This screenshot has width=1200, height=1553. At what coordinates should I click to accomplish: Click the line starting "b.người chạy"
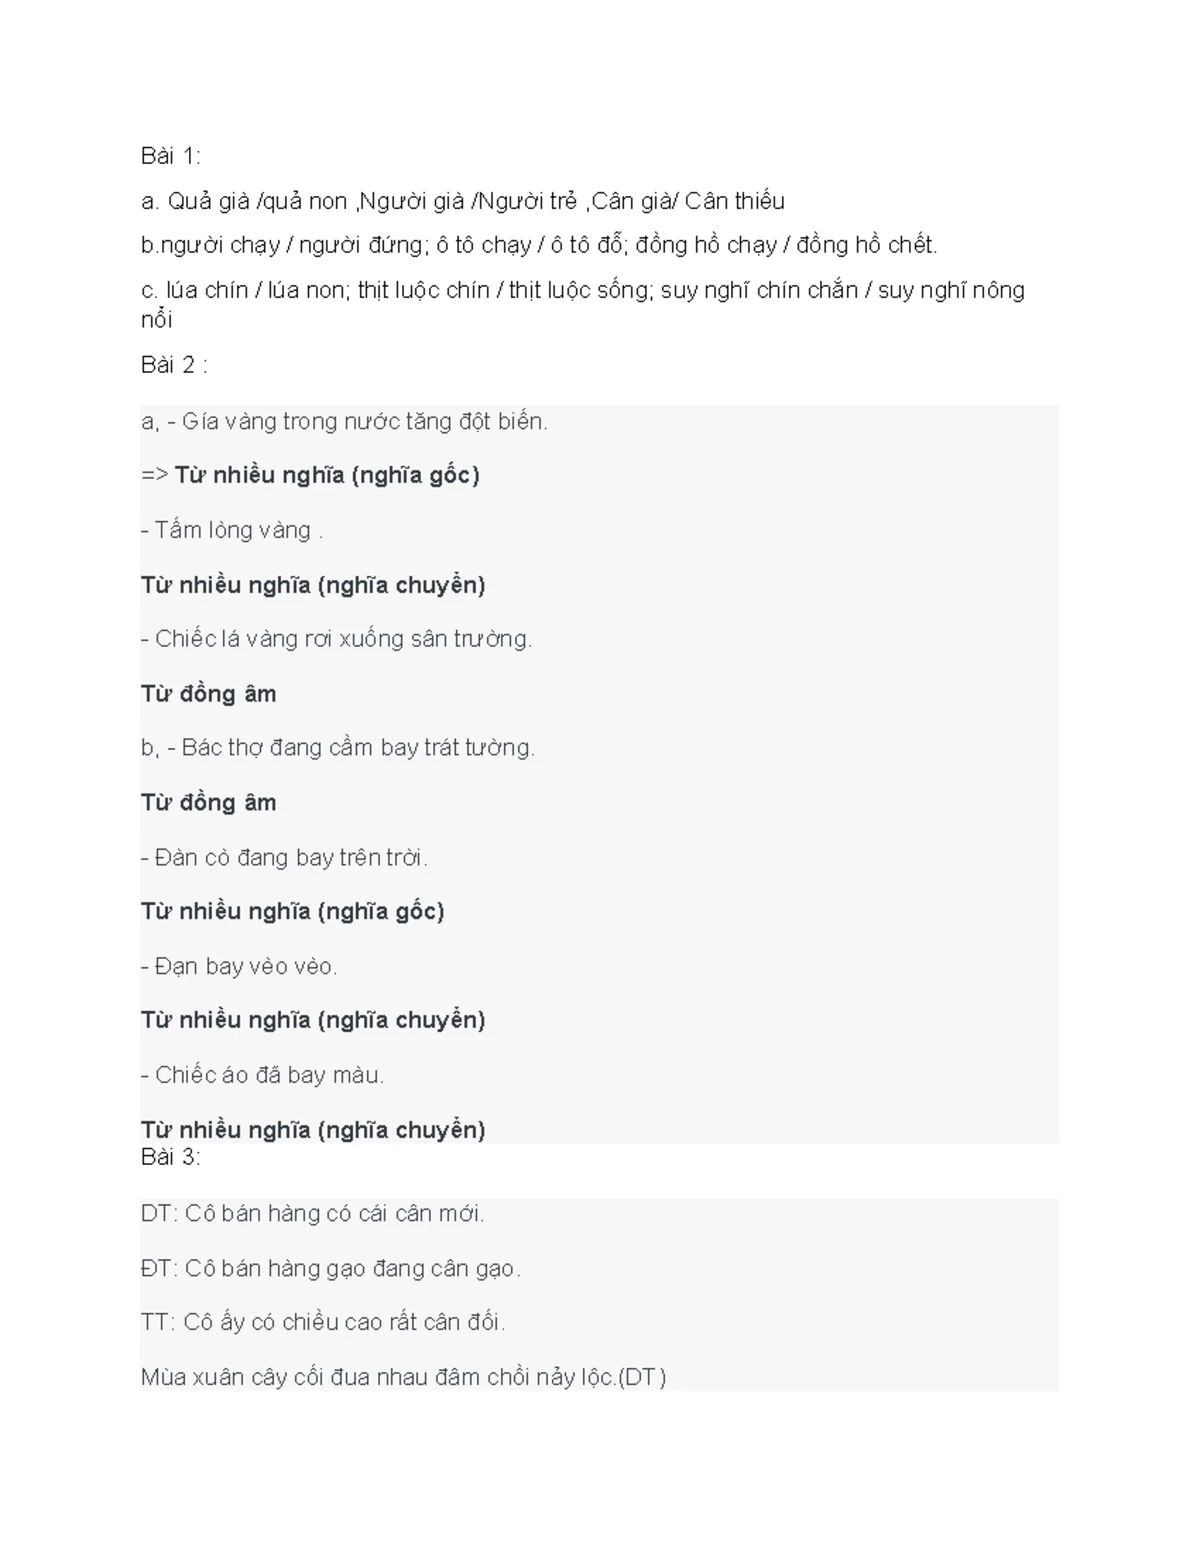539,245
